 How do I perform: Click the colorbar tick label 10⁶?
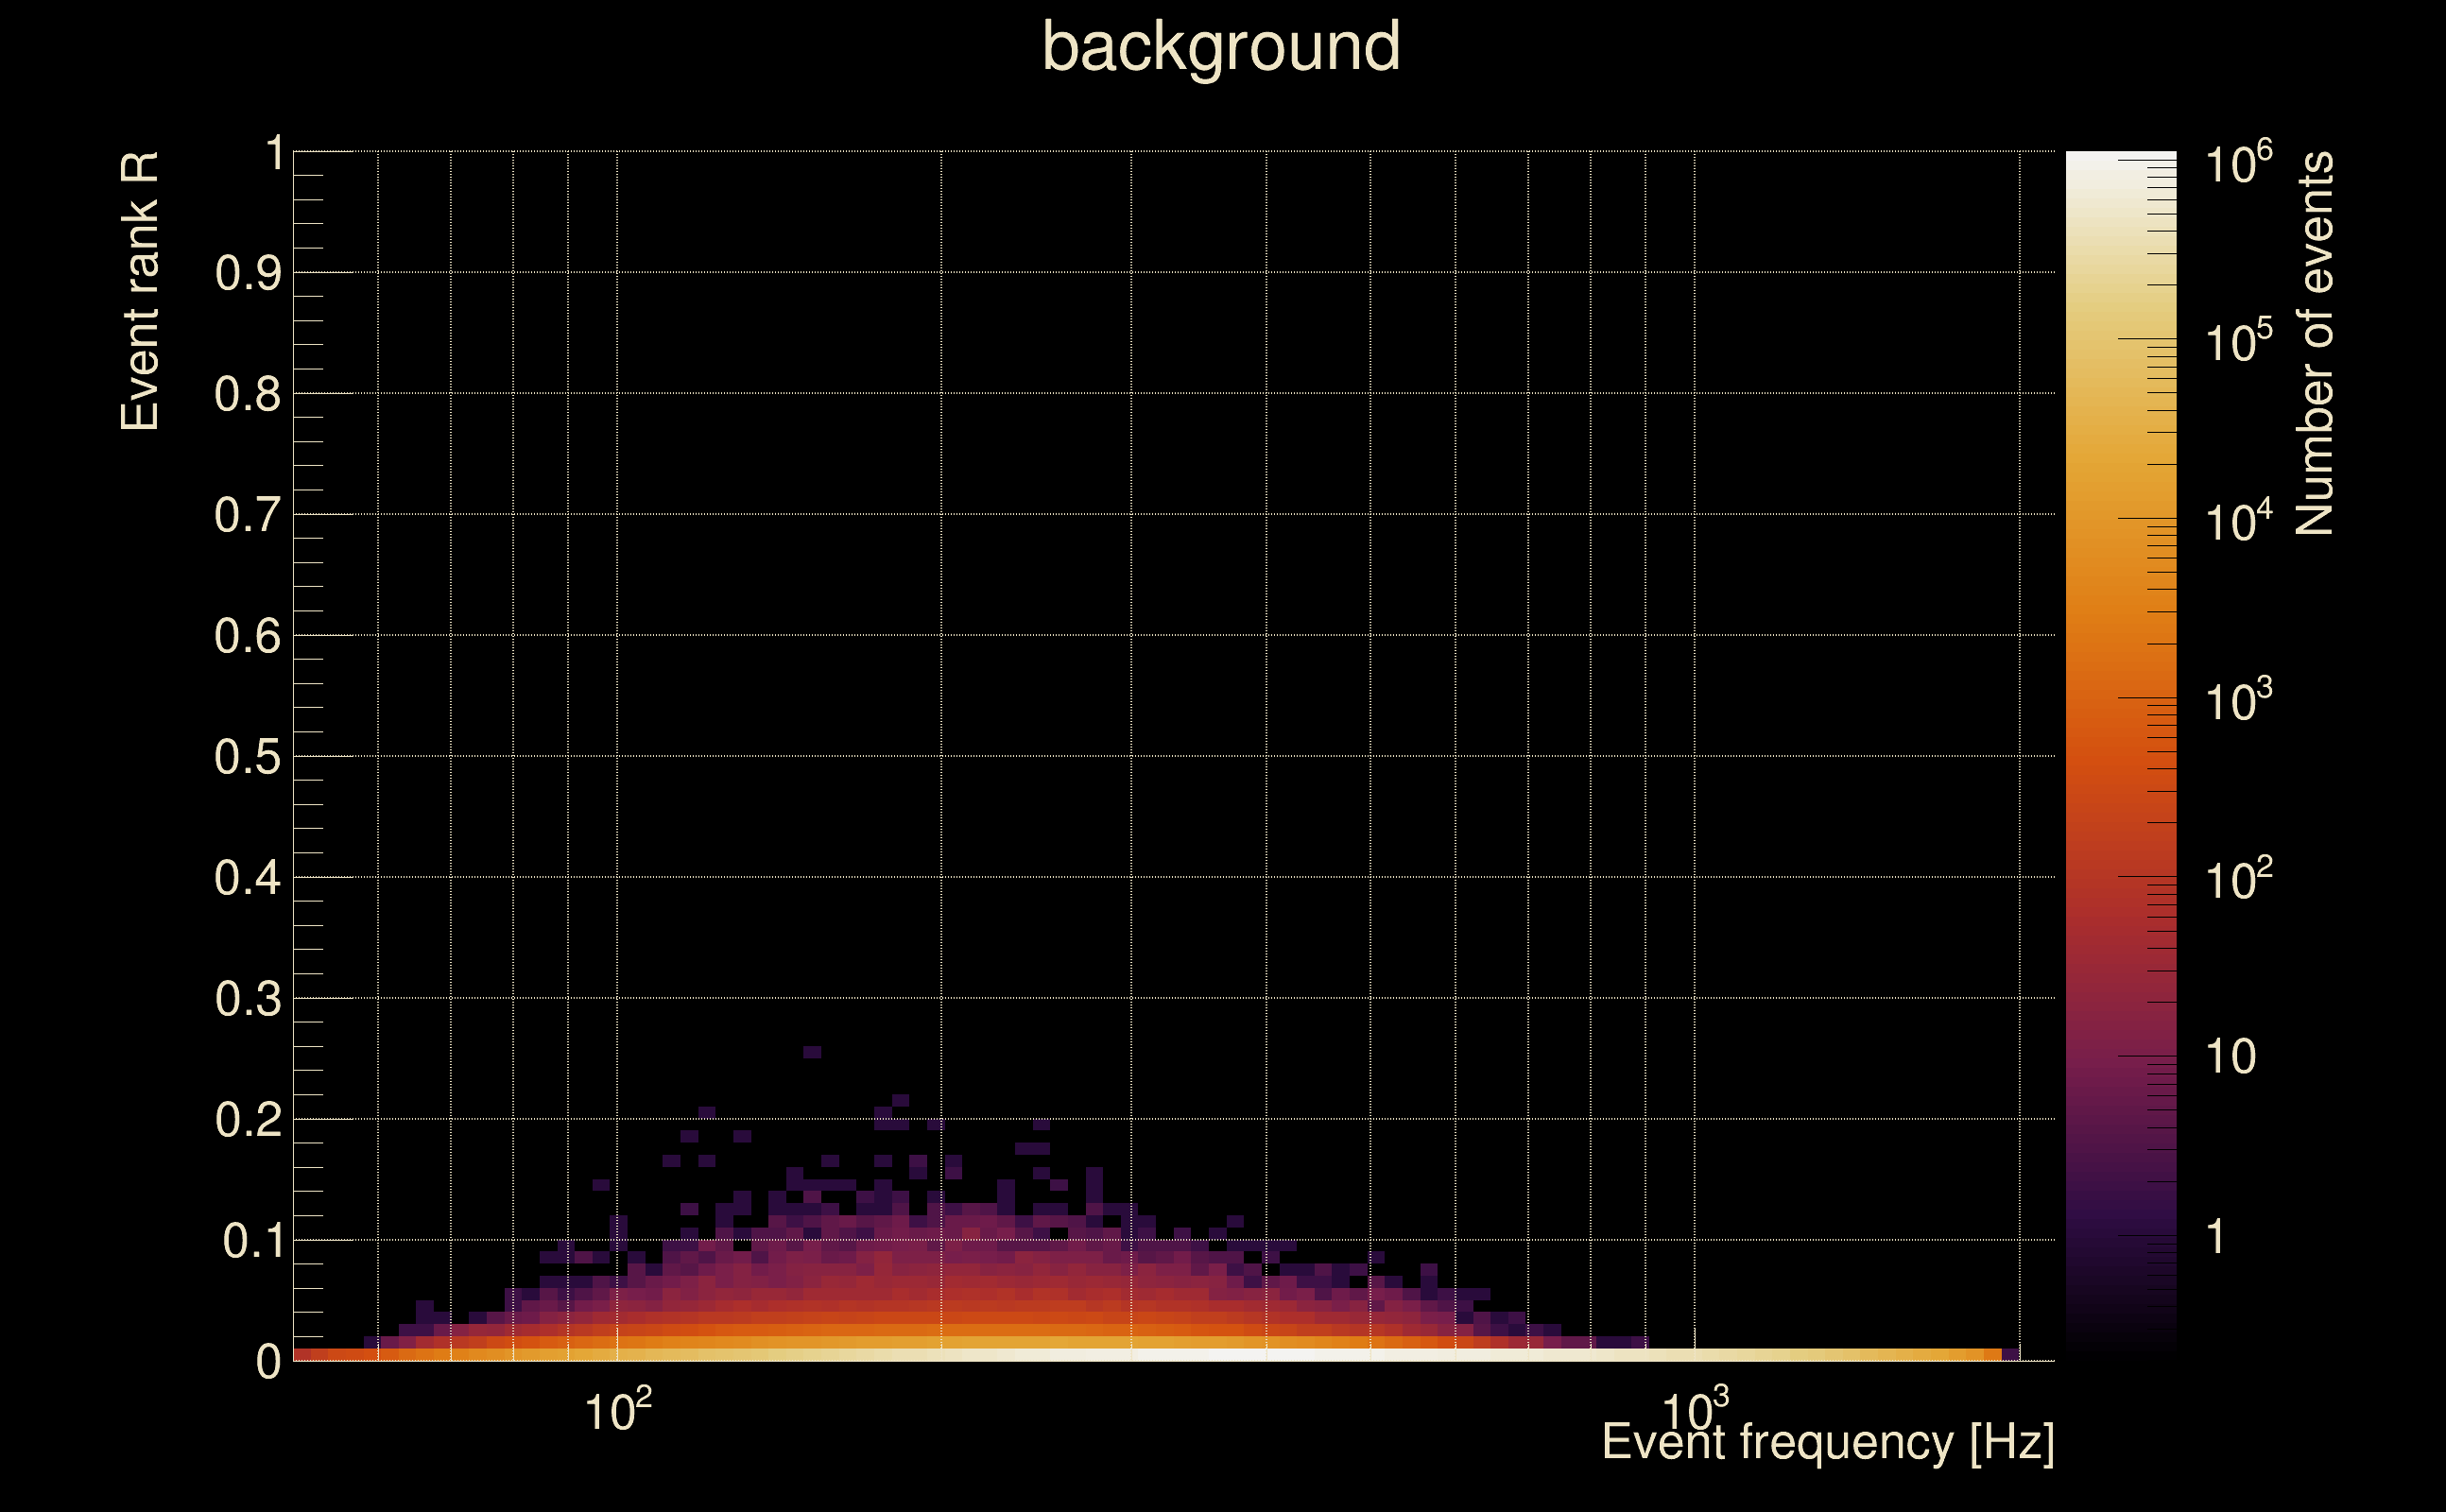click(2238, 163)
